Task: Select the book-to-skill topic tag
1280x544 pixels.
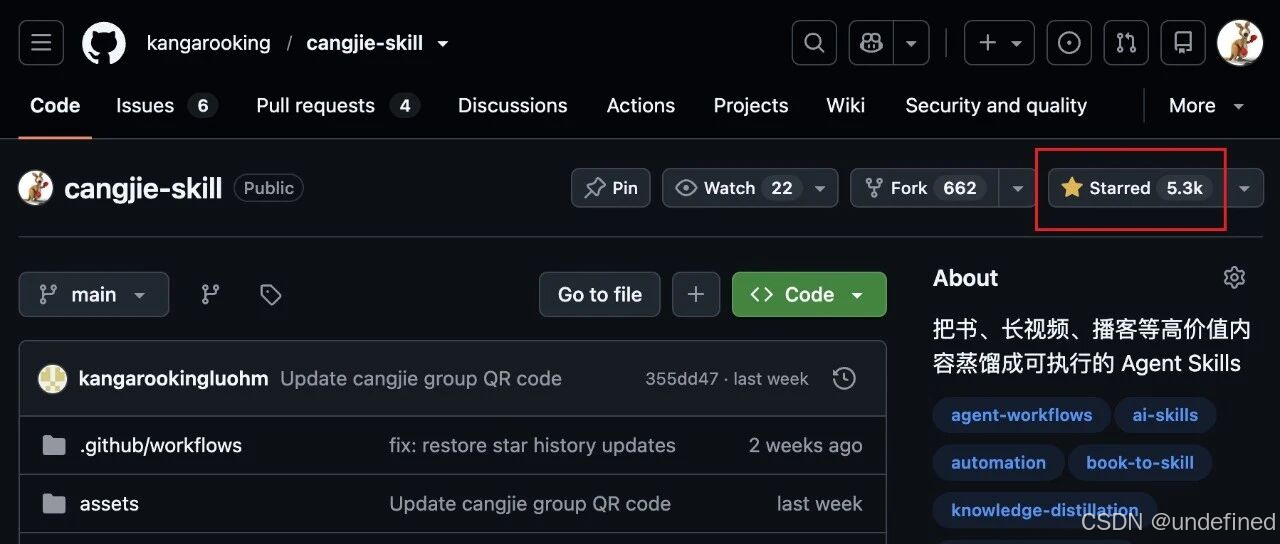Action: point(1139,463)
